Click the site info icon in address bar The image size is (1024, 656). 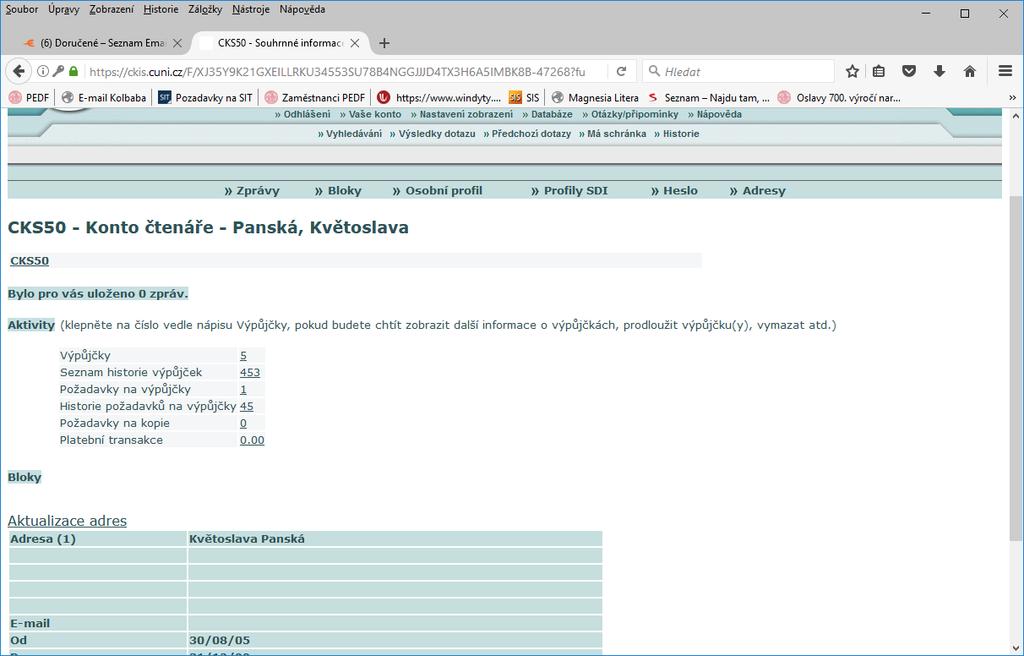(x=42, y=71)
